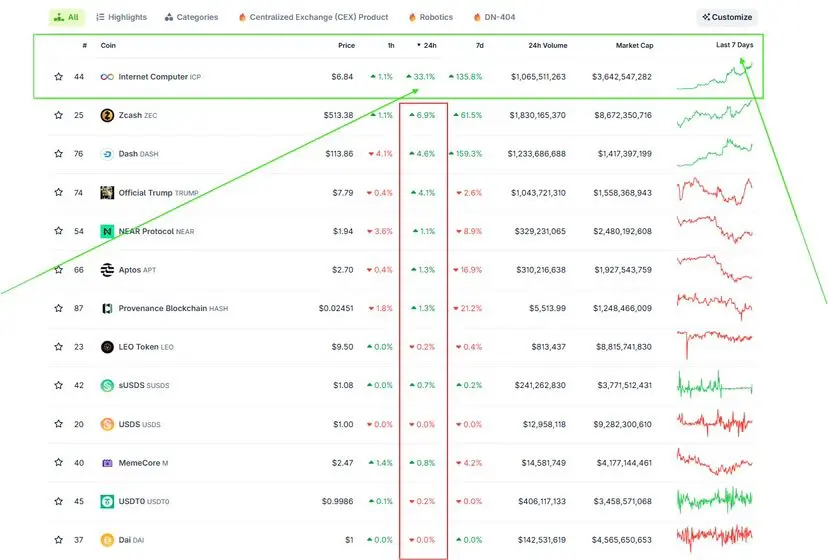Click Provenance Blockchain price $0.02451
828x560 pixels.
click(336, 308)
